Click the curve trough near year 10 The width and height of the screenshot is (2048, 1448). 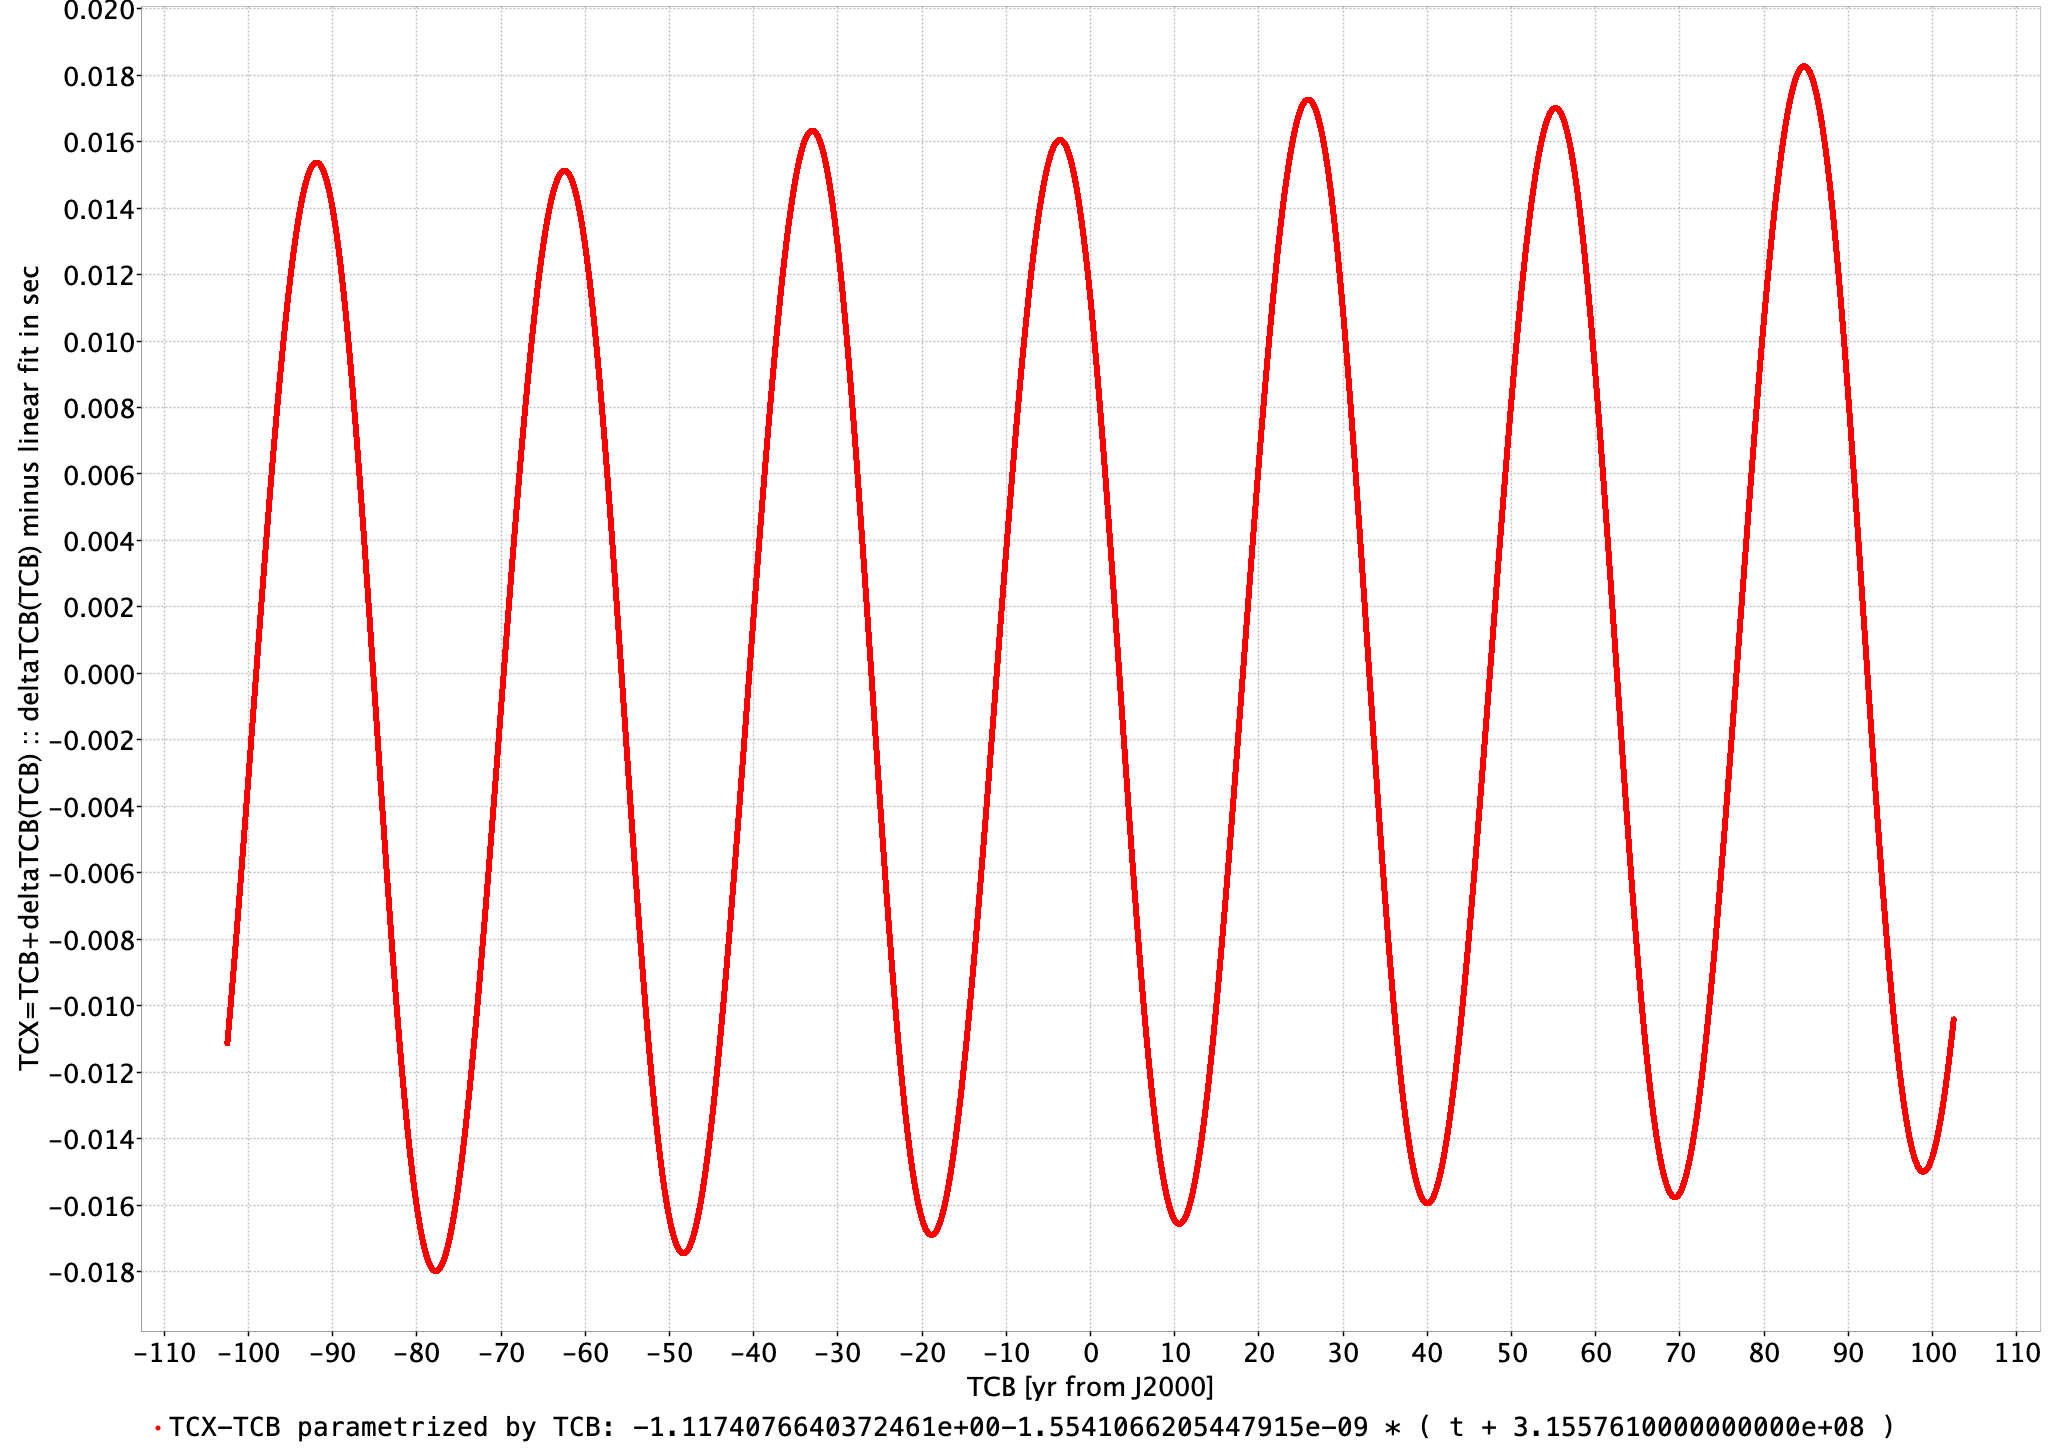coord(1180,1222)
